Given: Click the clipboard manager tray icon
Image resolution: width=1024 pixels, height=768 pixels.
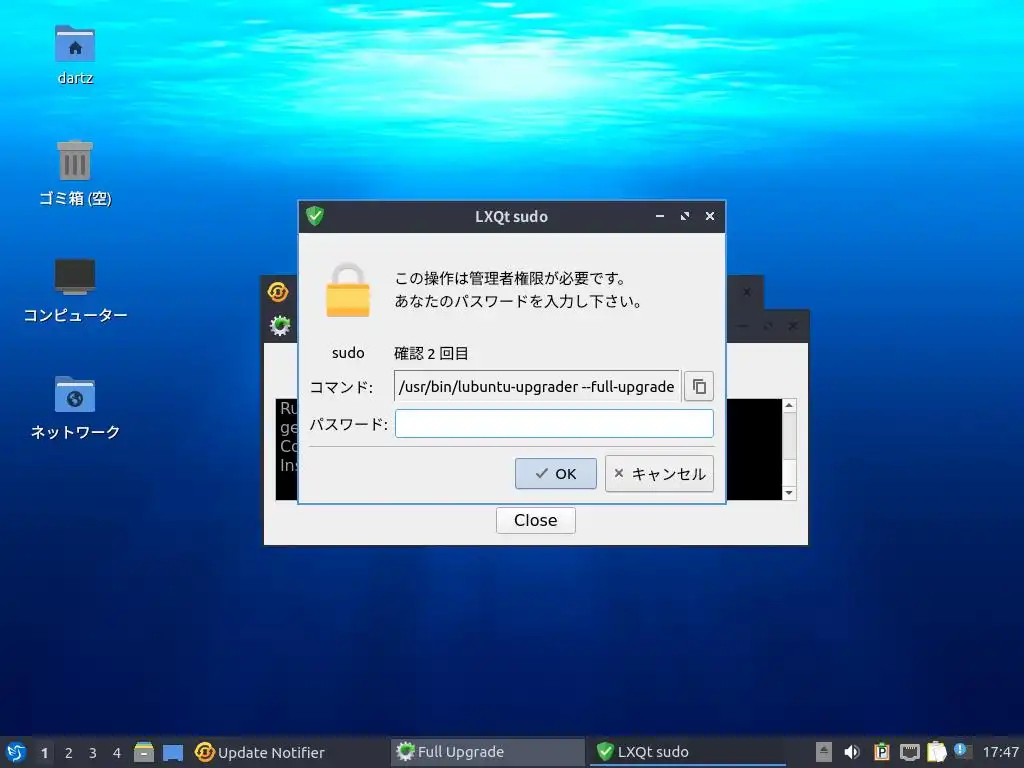Looking at the screenshot, I should click(x=881, y=752).
